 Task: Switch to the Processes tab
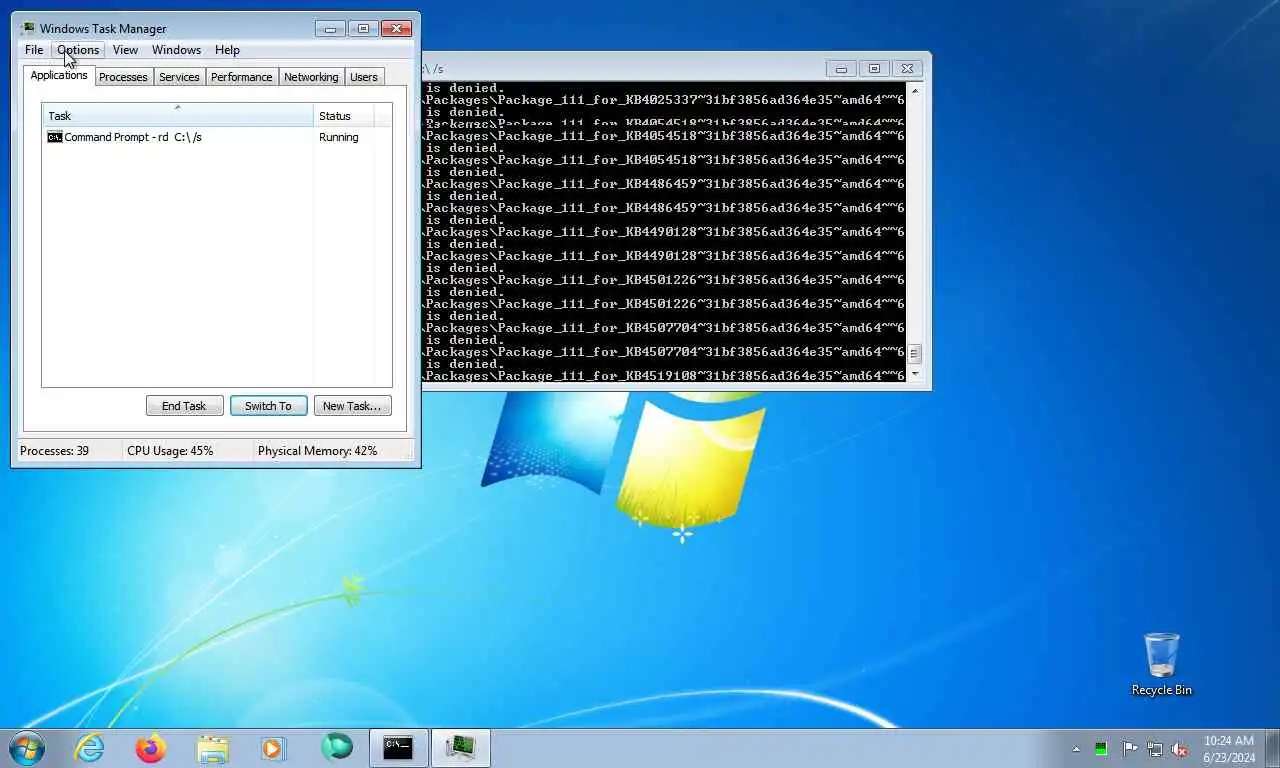coord(123,77)
